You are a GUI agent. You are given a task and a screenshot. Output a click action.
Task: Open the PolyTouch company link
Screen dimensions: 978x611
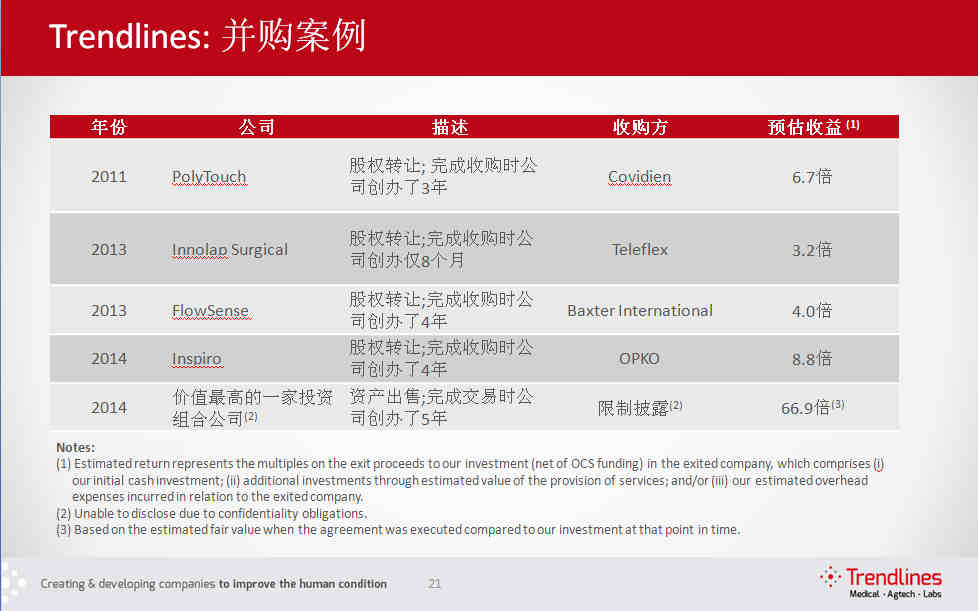209,177
